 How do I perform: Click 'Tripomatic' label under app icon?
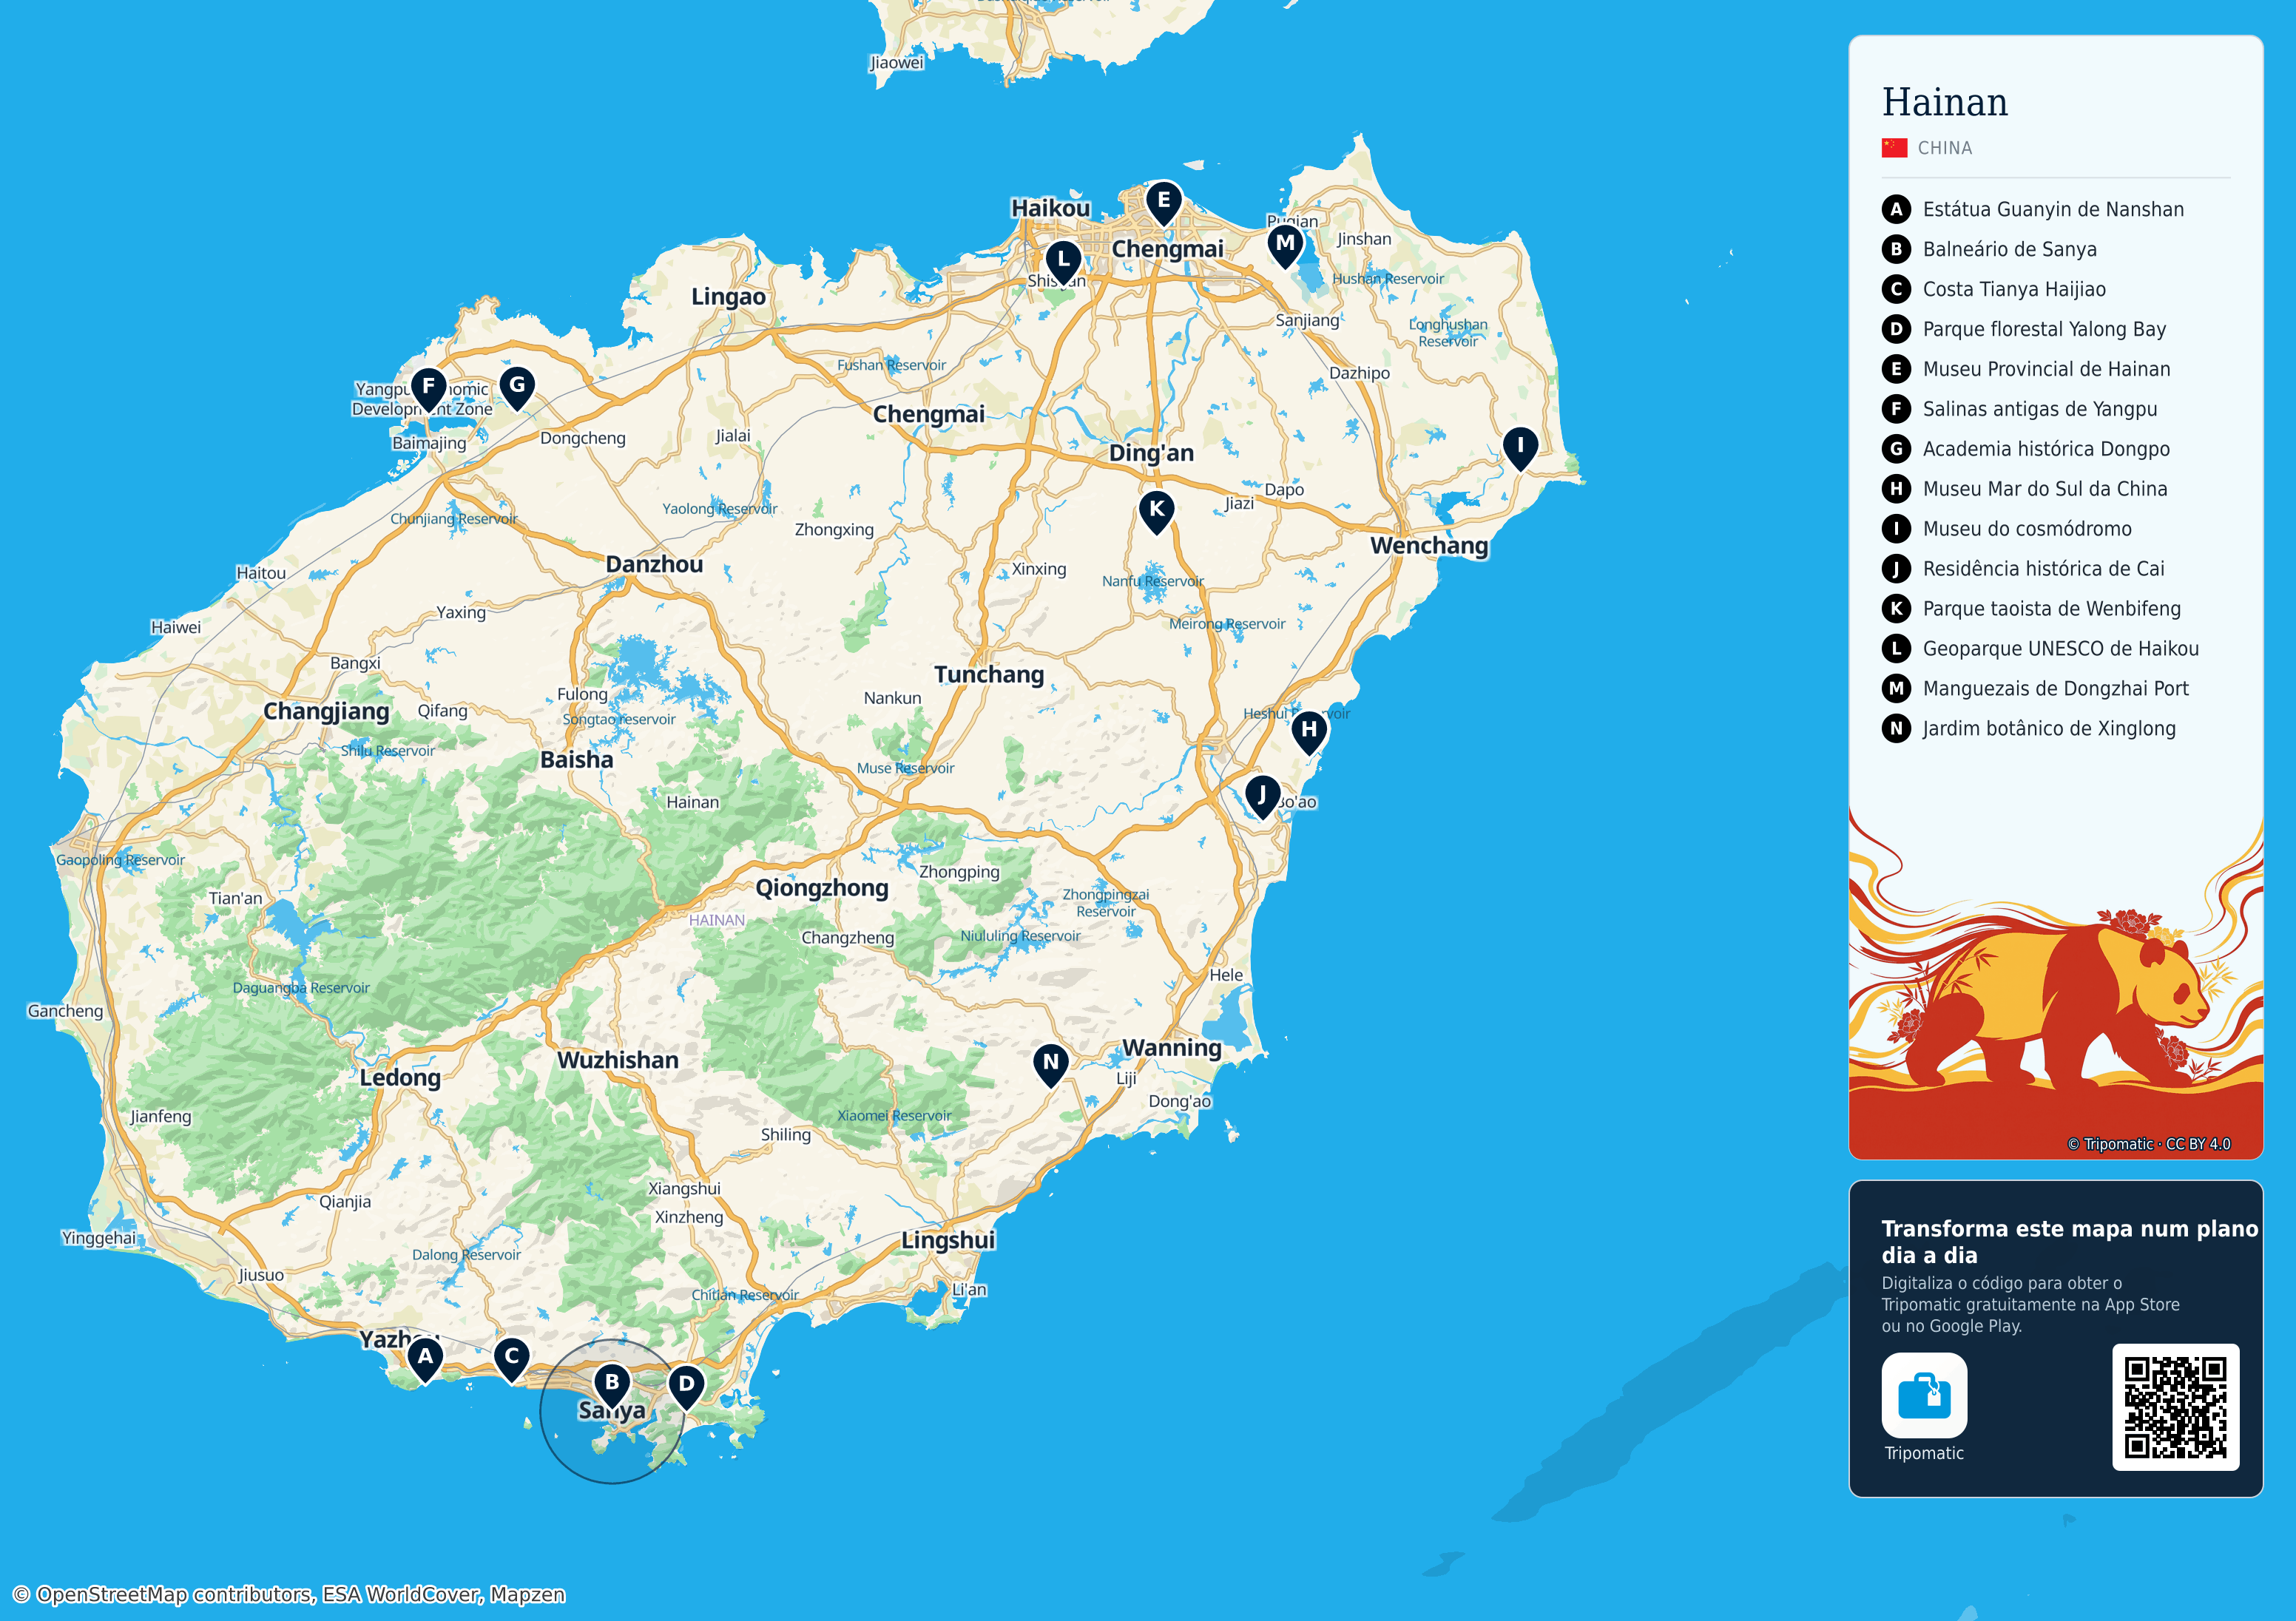[x=1924, y=1453]
